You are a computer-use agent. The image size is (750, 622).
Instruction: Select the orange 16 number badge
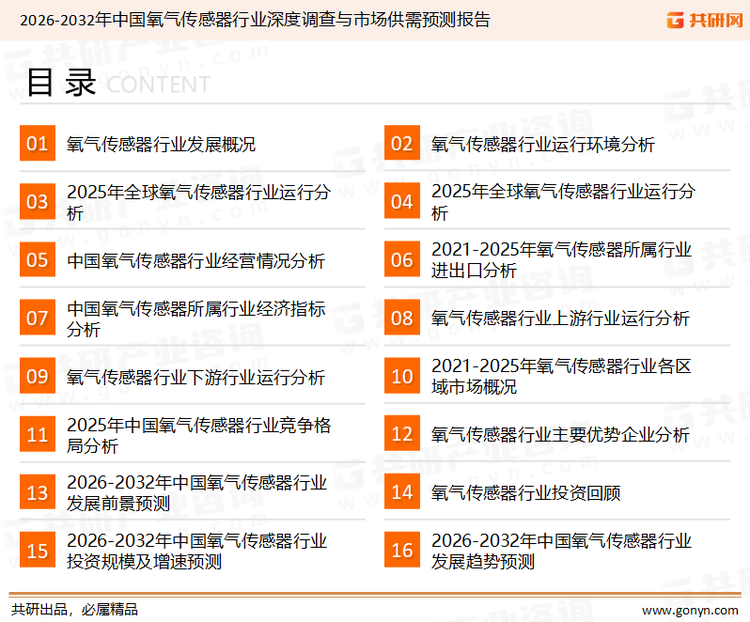coord(402,550)
